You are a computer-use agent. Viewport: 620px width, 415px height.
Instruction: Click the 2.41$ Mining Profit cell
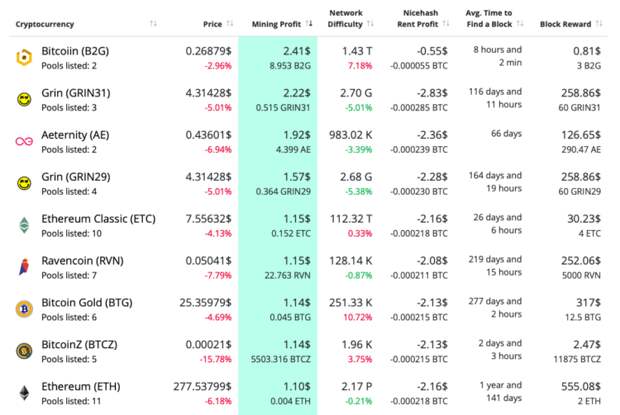[297, 51]
